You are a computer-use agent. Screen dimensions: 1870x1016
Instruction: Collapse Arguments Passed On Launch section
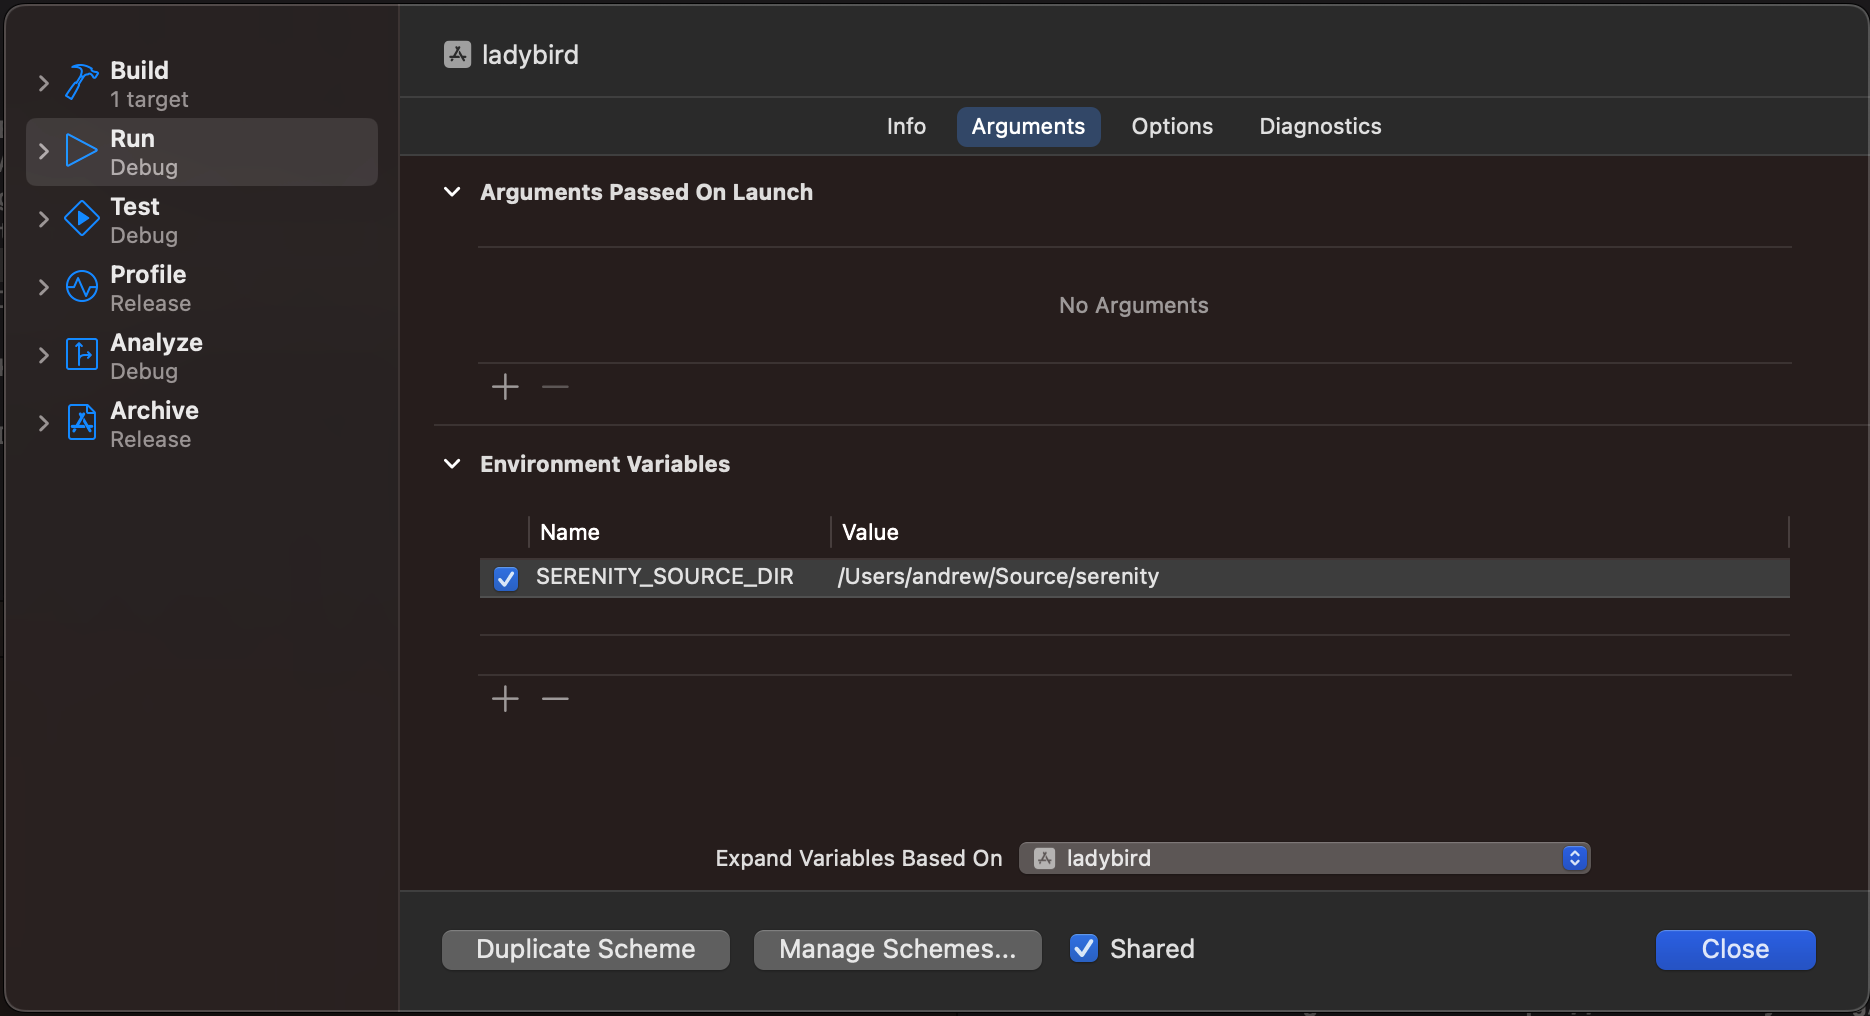pos(452,192)
